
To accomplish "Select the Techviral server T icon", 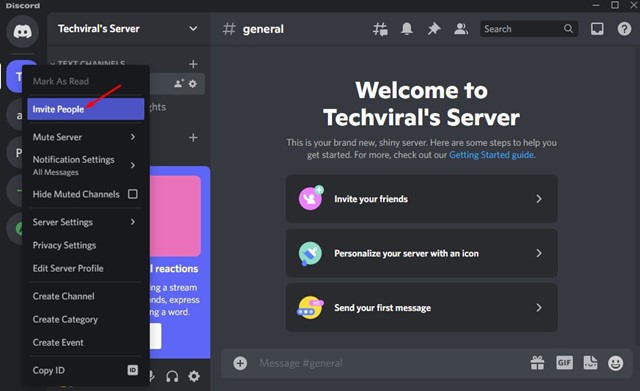I will point(15,76).
